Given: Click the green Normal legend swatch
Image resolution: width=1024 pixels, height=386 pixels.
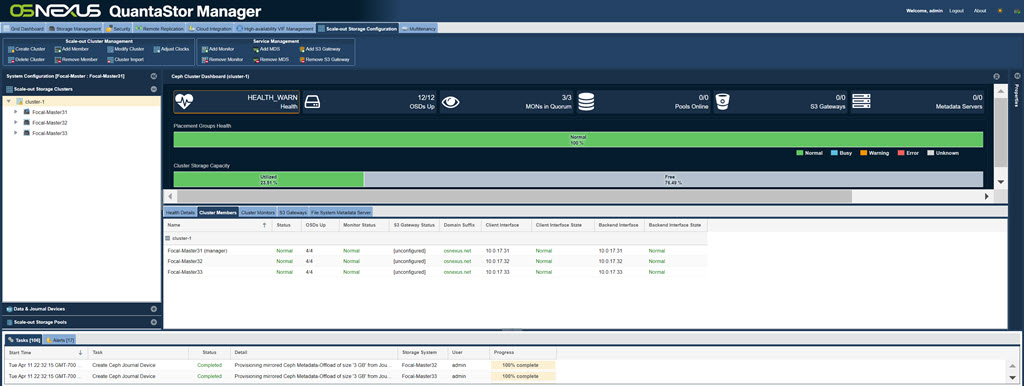Looking at the screenshot, I should tap(799, 153).
